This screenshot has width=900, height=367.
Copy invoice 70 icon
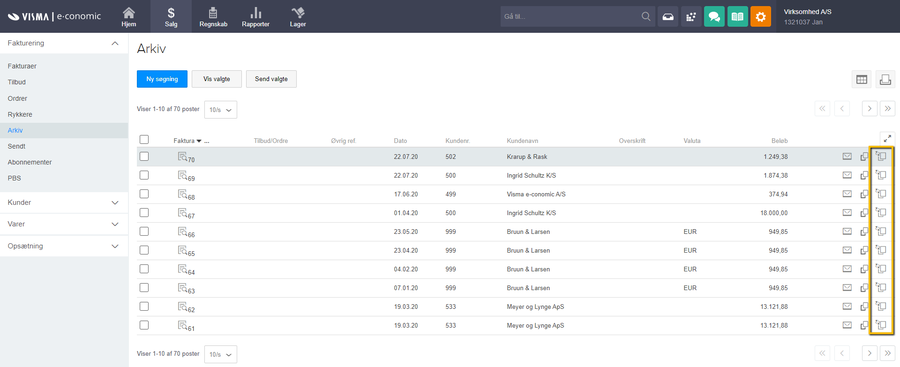(x=864, y=157)
